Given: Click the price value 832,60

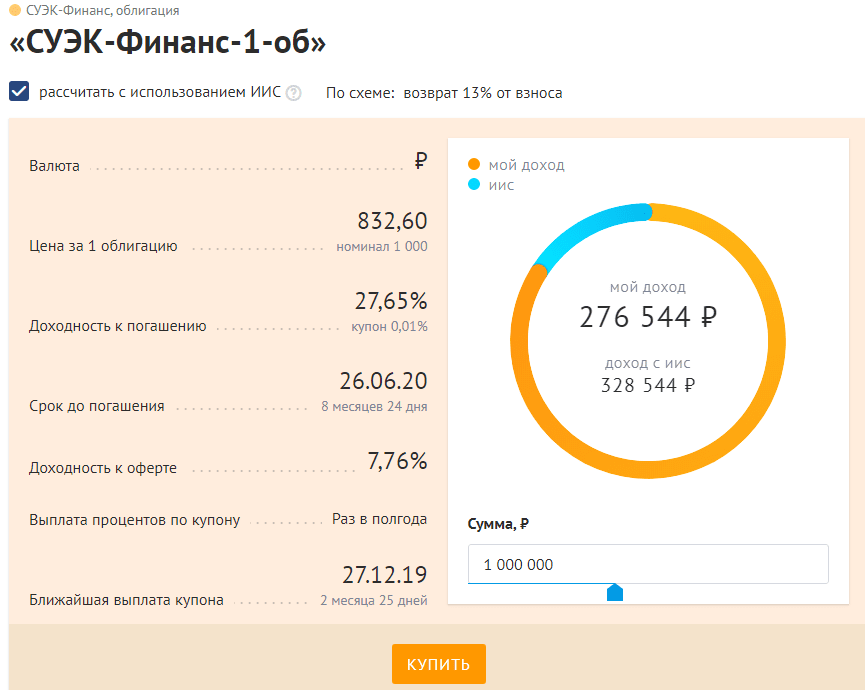Looking at the screenshot, I should coord(392,221).
